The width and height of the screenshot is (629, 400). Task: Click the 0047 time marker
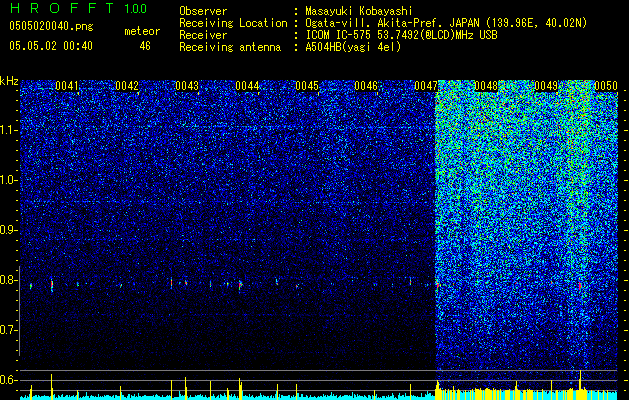[x=426, y=86]
